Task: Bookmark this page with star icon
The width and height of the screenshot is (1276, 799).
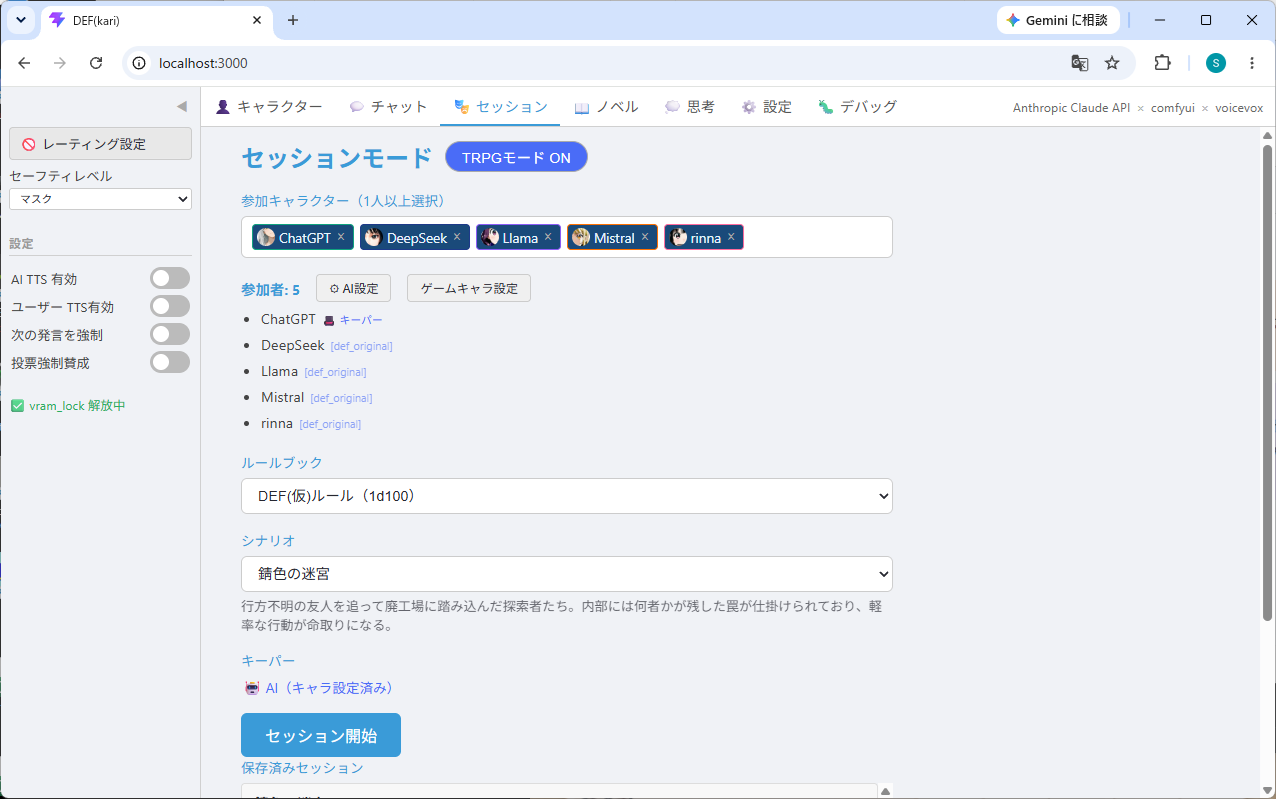Action: [x=1112, y=63]
